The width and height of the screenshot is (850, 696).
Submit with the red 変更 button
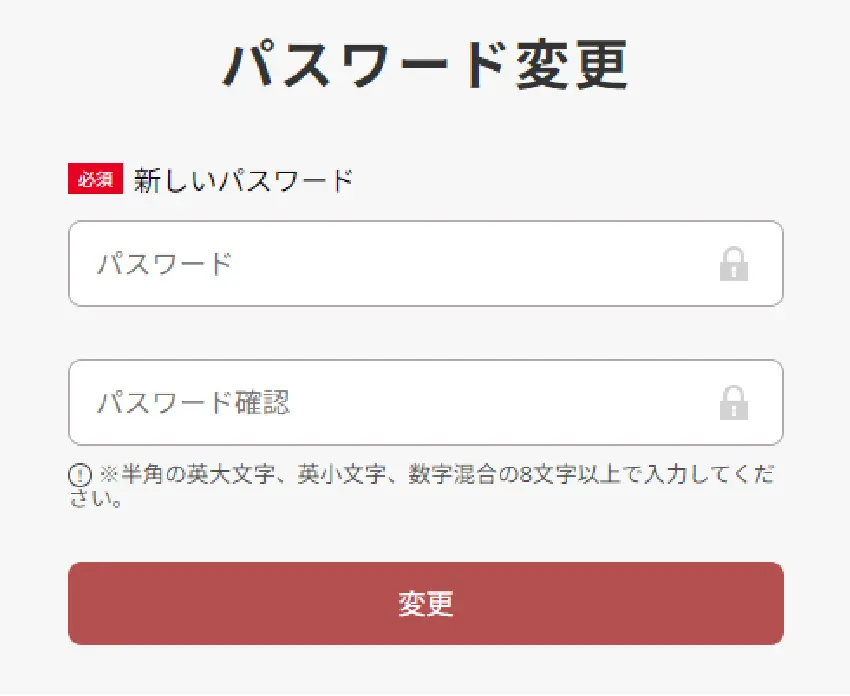tap(426, 603)
